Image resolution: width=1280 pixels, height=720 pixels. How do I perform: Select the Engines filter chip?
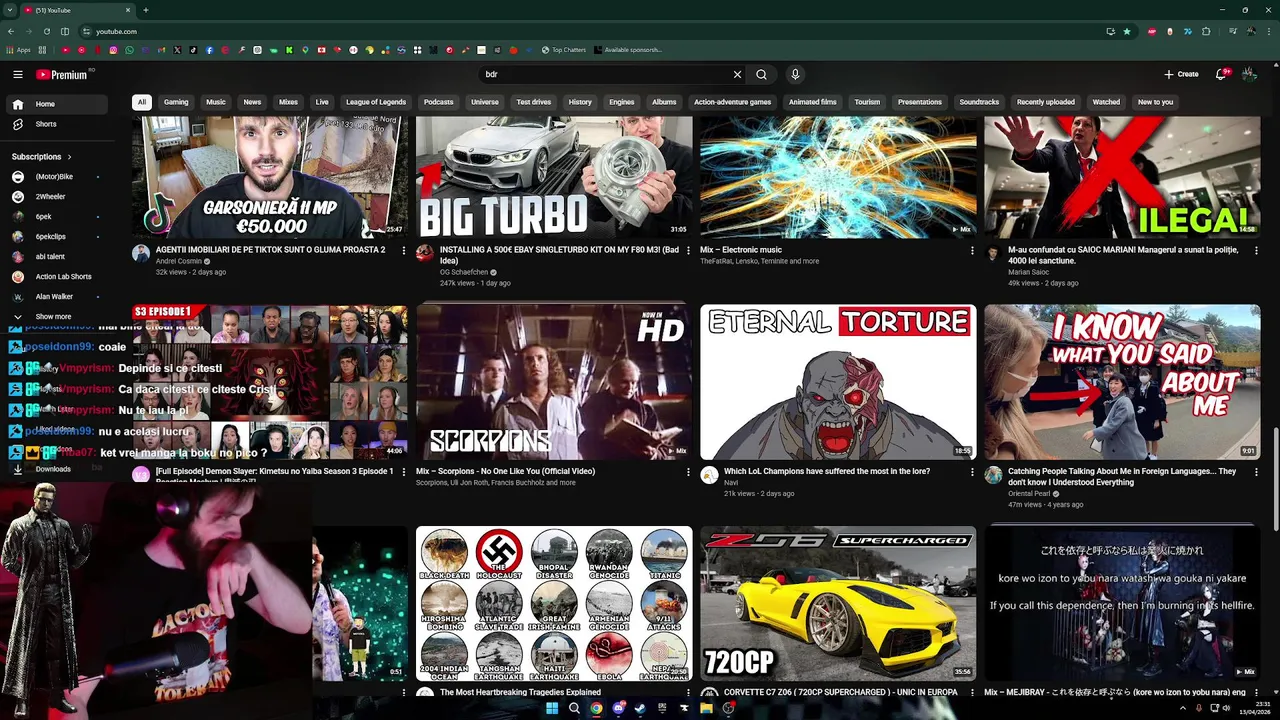pos(622,102)
